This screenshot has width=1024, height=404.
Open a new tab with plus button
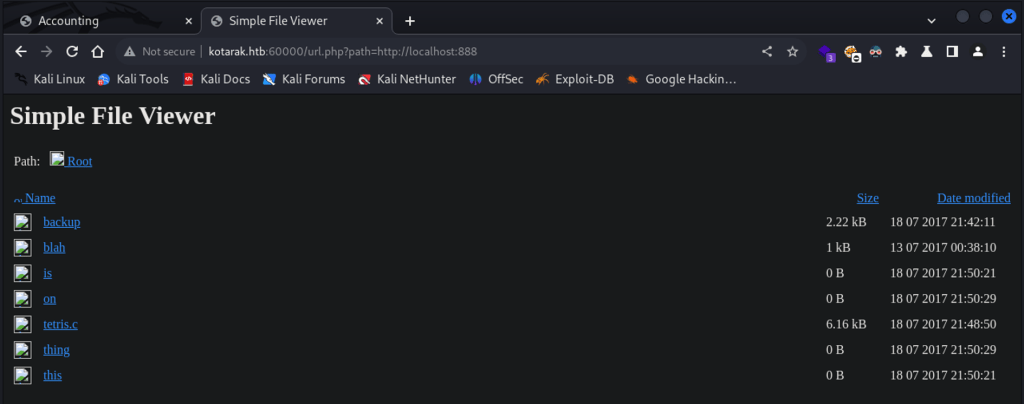click(410, 21)
